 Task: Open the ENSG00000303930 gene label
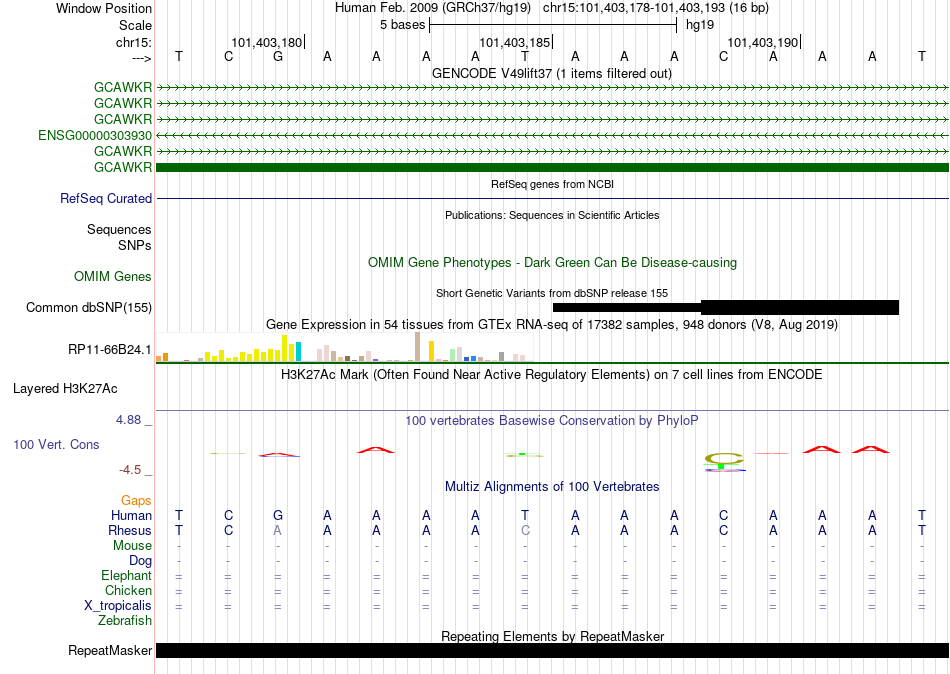pyautogui.click(x=95, y=135)
